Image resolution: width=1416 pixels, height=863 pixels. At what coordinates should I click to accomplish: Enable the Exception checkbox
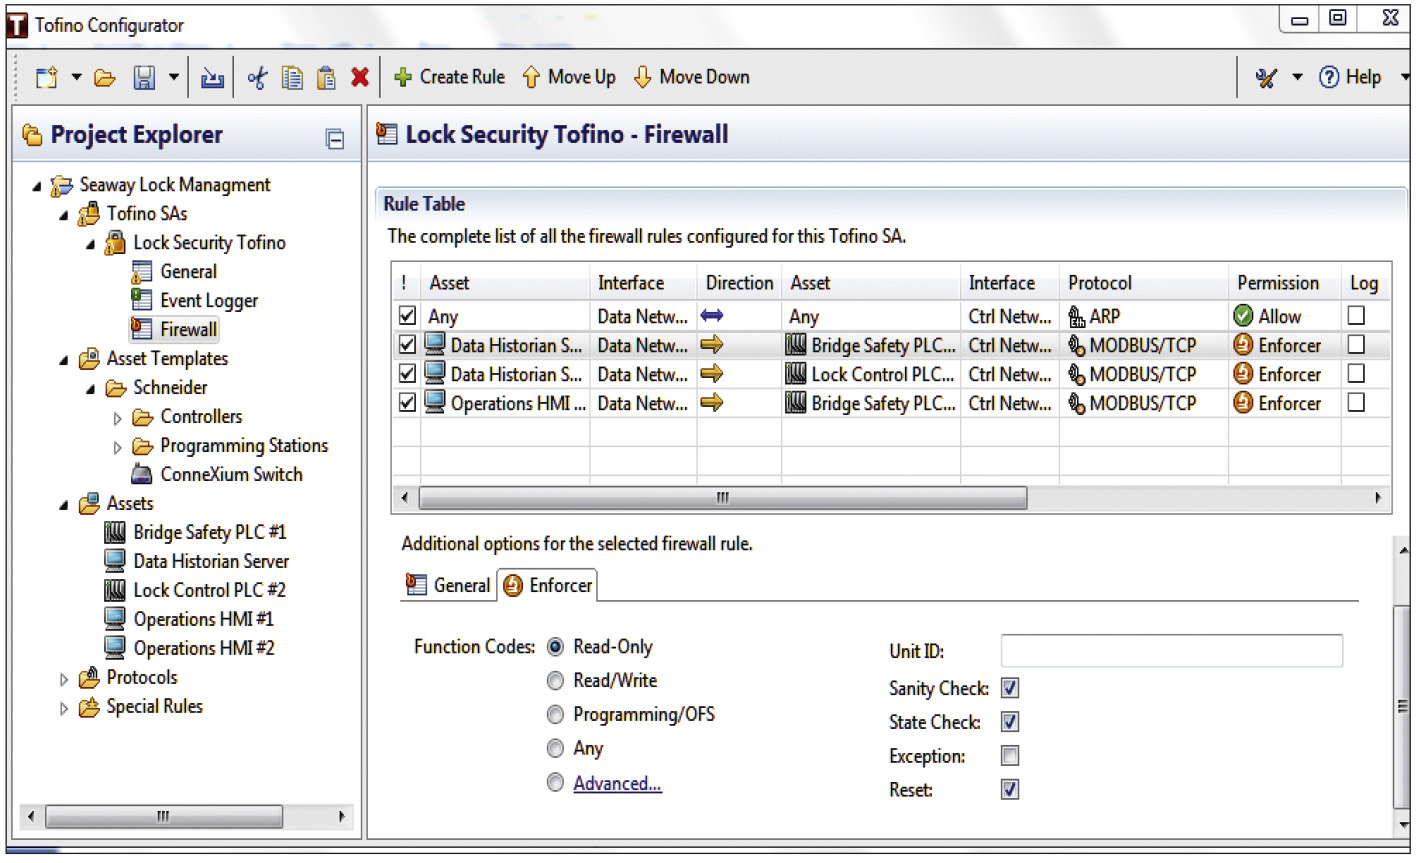tap(1010, 756)
